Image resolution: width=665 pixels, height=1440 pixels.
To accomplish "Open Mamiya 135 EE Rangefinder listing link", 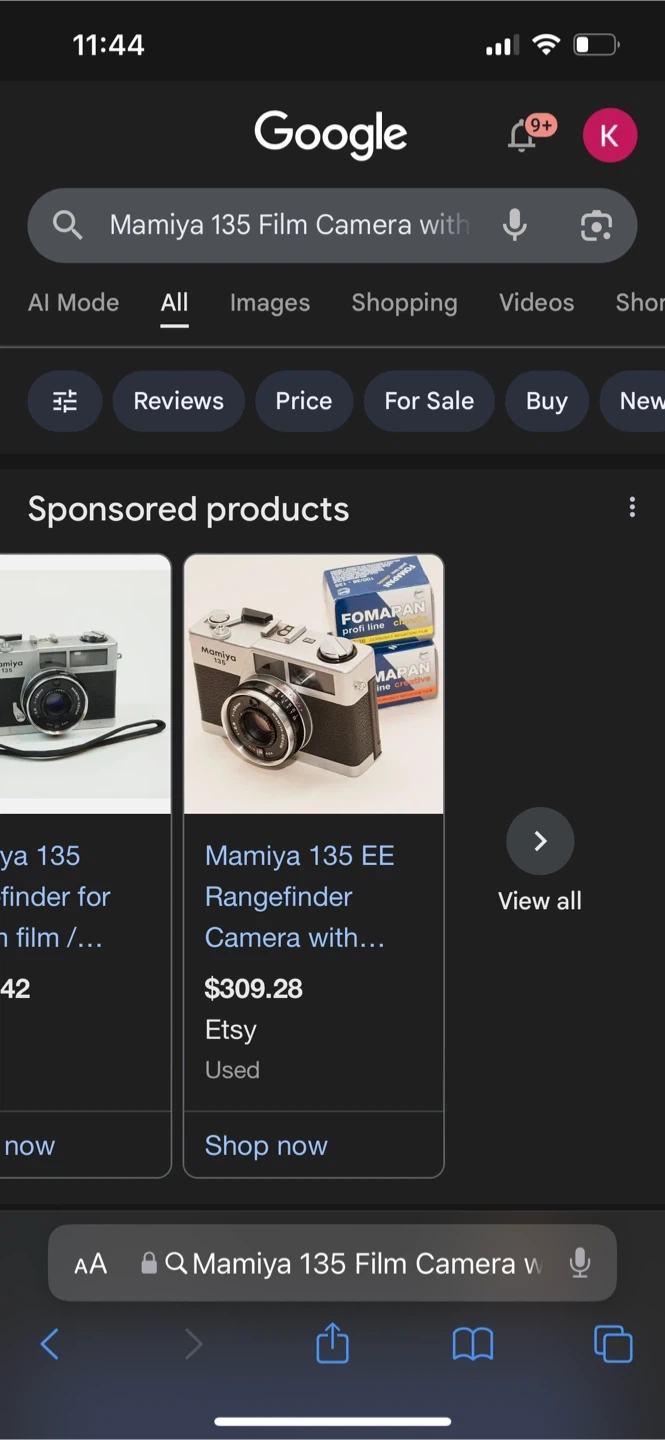I will [299, 897].
